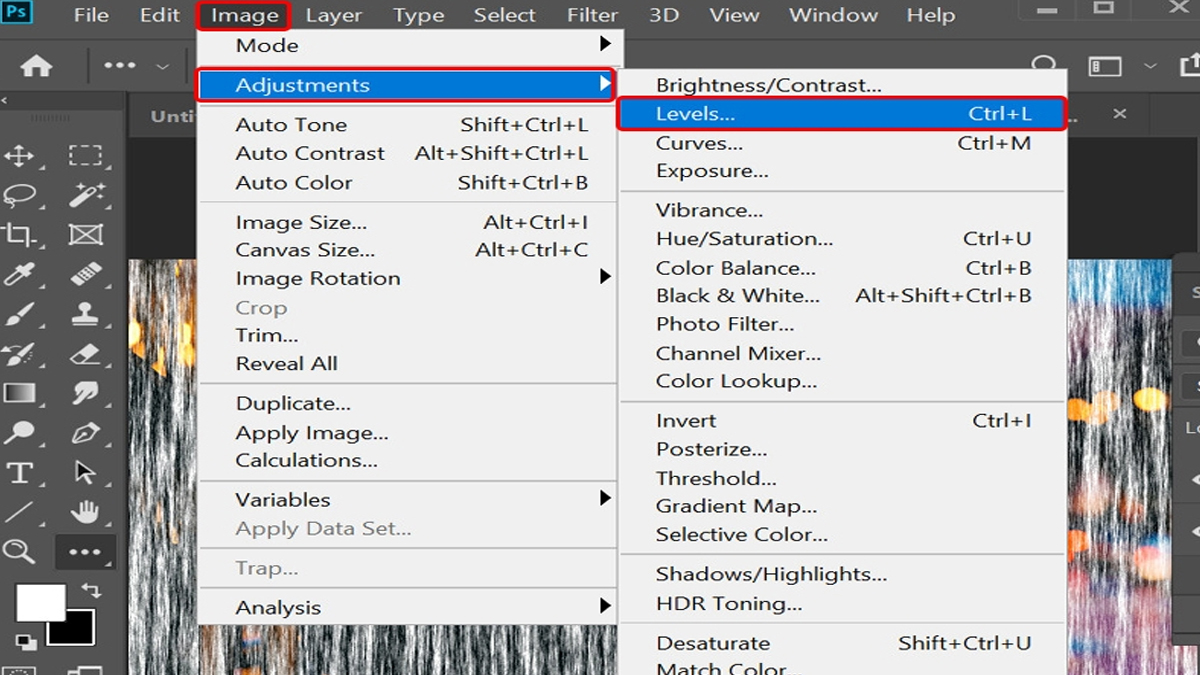Screen dimensions: 1200x675
Task: Select the Clone Stamp tool
Action: [84, 314]
